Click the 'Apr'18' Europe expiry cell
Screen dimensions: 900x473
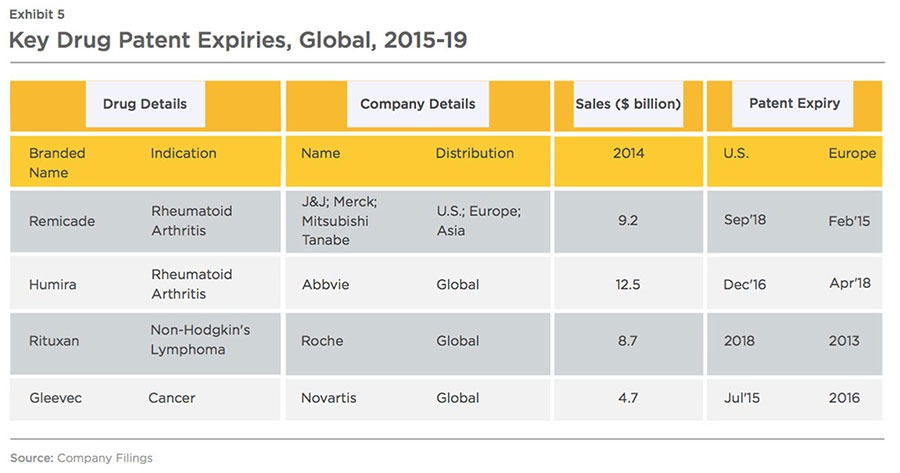[x=849, y=283]
